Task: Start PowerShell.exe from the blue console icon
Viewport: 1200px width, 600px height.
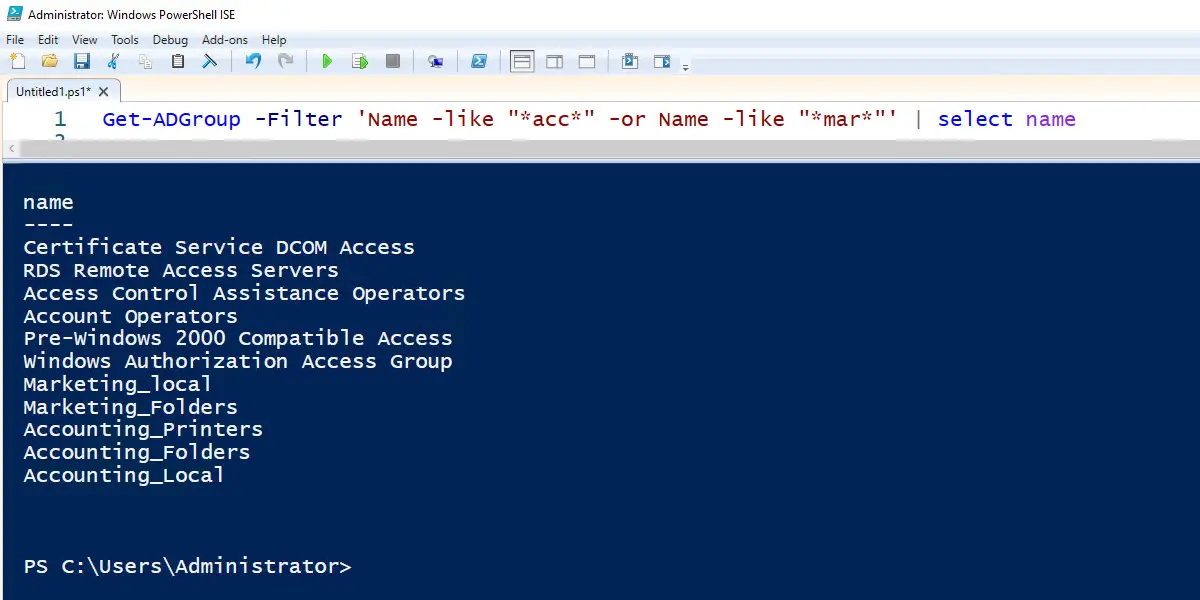Action: point(479,62)
